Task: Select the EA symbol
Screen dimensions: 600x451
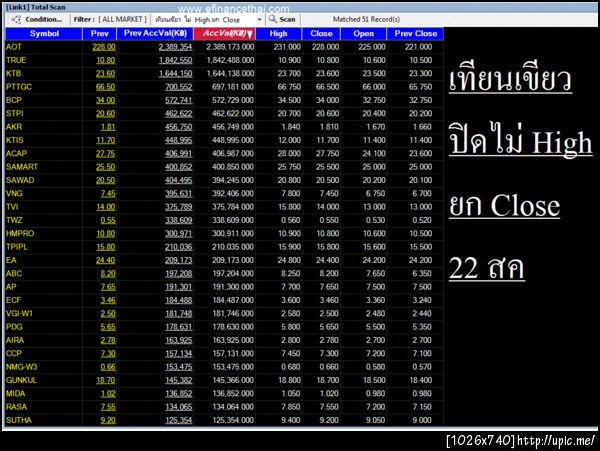Action: click(x=11, y=260)
